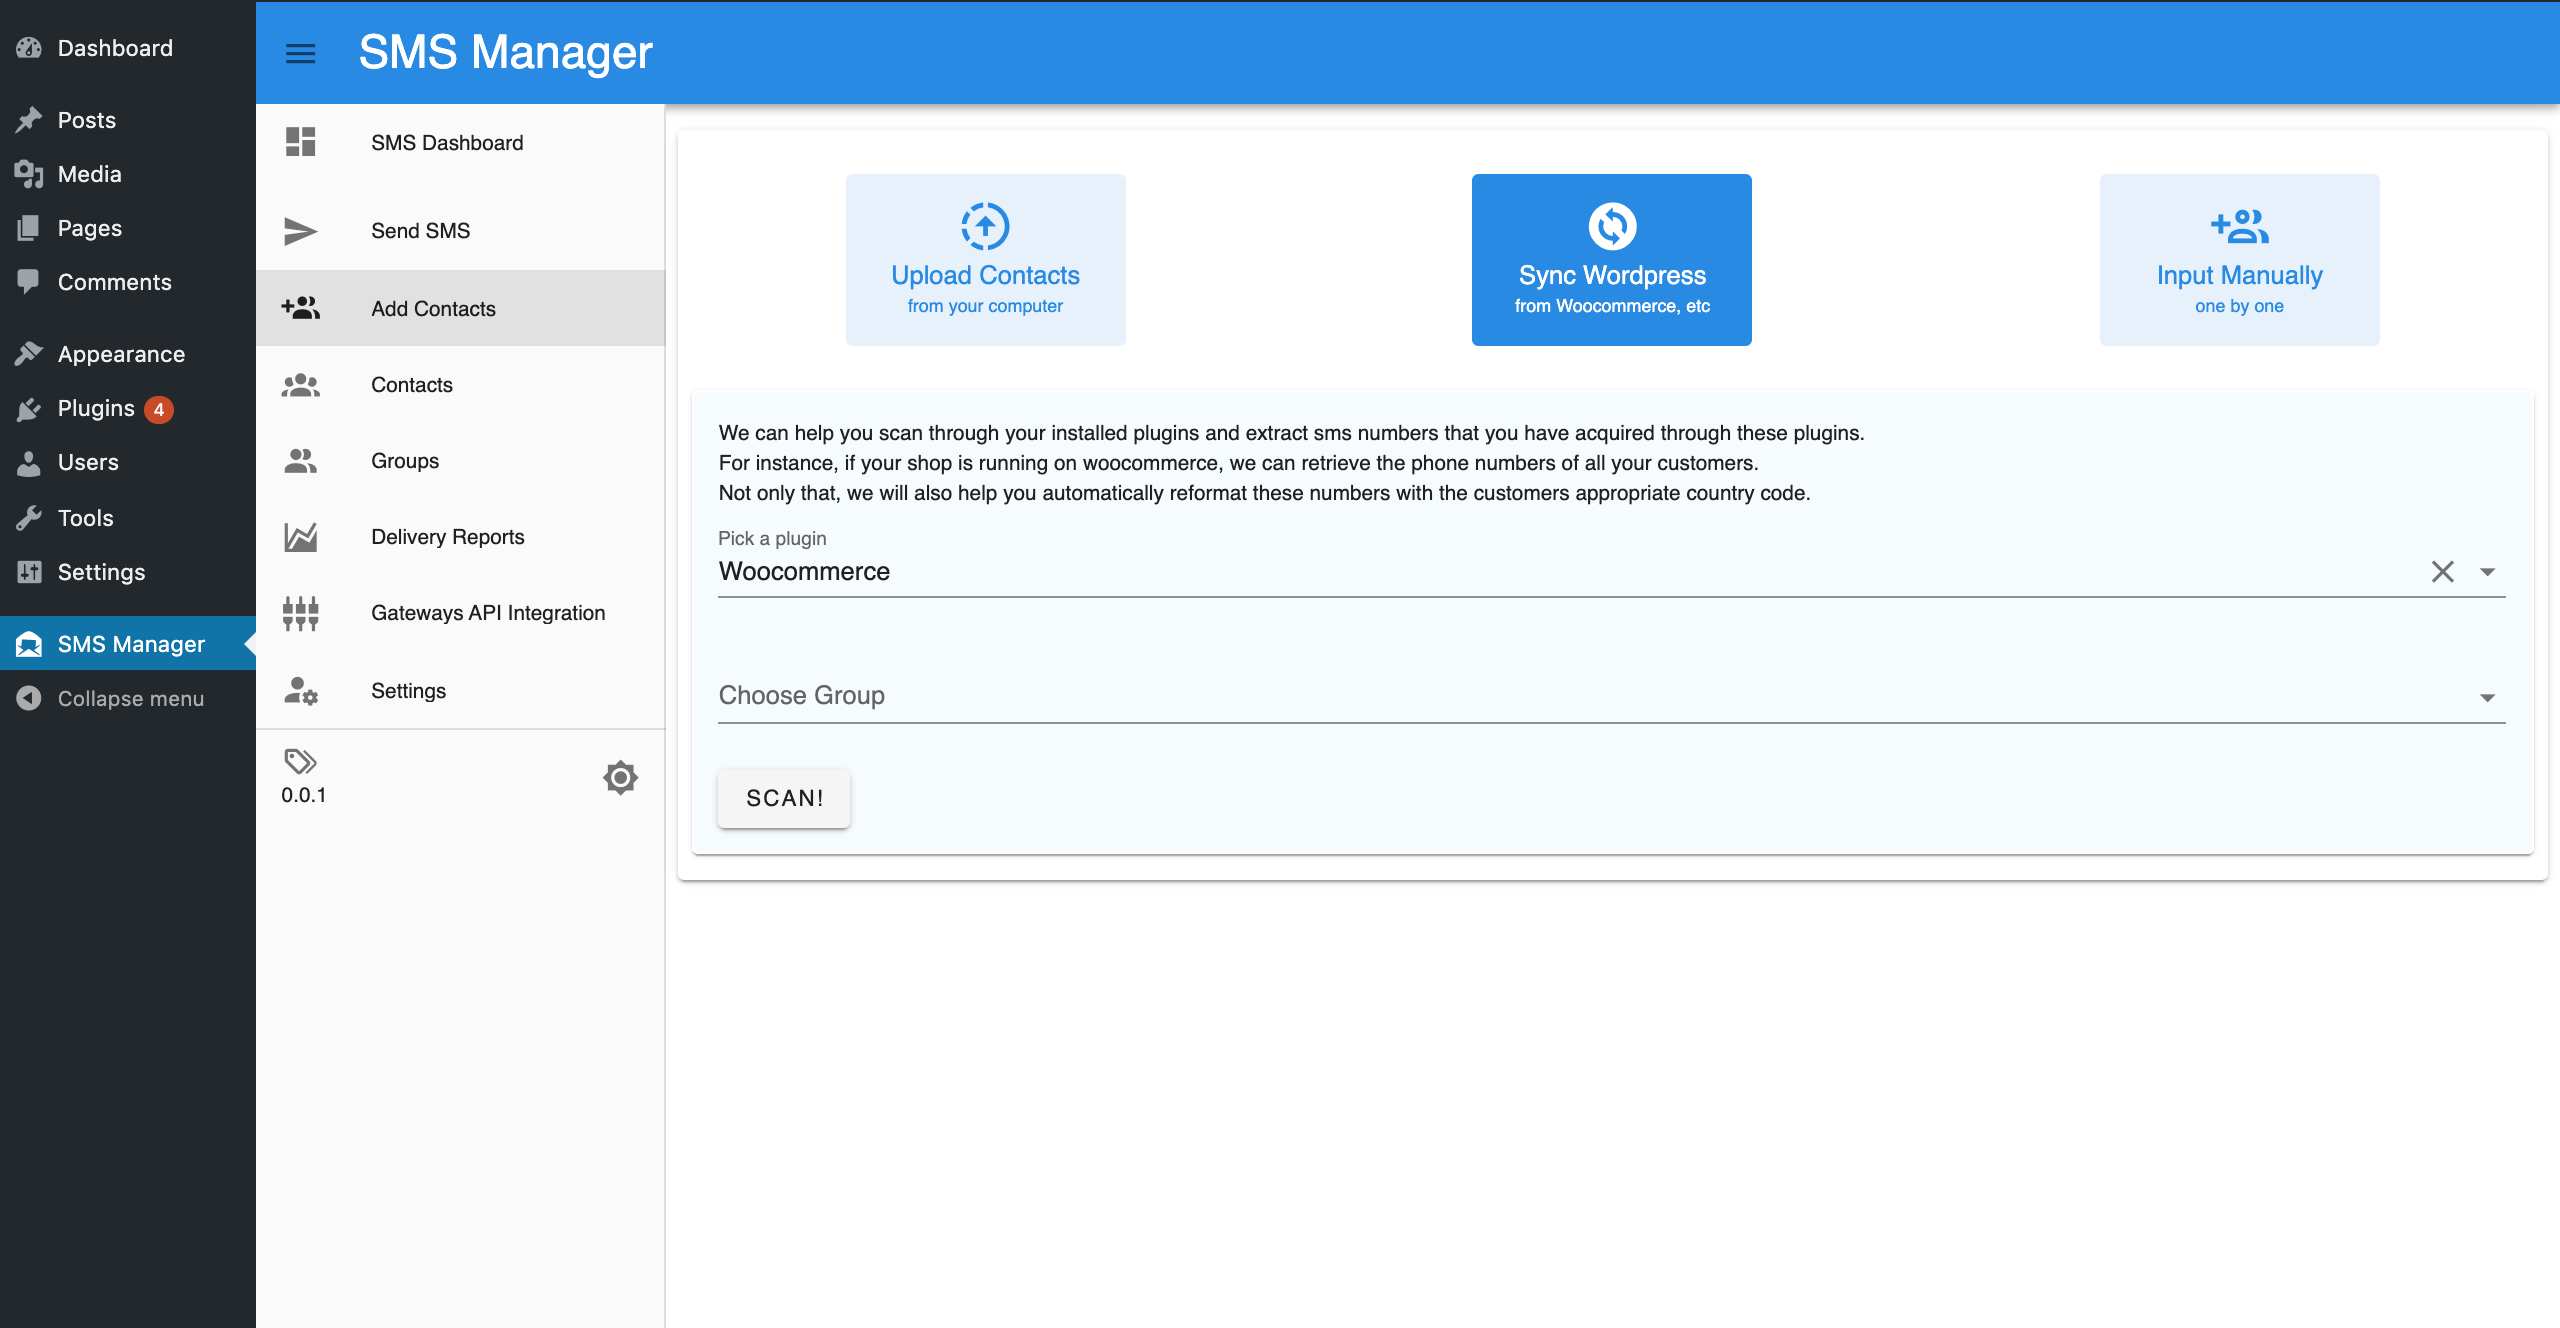Click the Plugins plug icon
This screenshot has width=2560, height=1328.
(29, 408)
